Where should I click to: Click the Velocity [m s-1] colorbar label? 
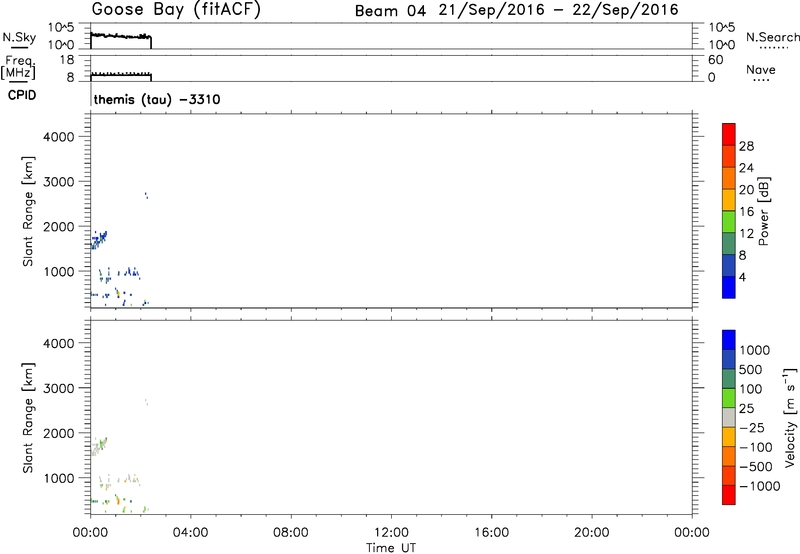coord(790,417)
